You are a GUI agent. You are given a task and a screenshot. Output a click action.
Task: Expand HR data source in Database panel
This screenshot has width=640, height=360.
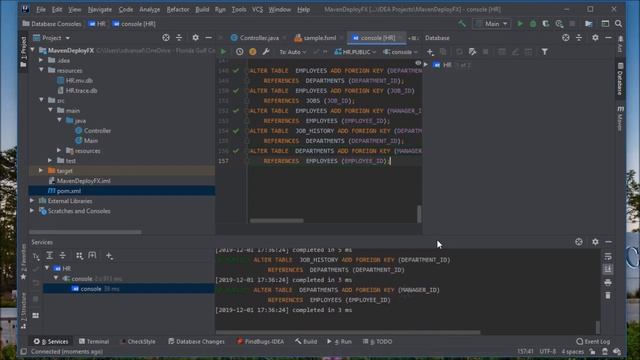pos(426,65)
